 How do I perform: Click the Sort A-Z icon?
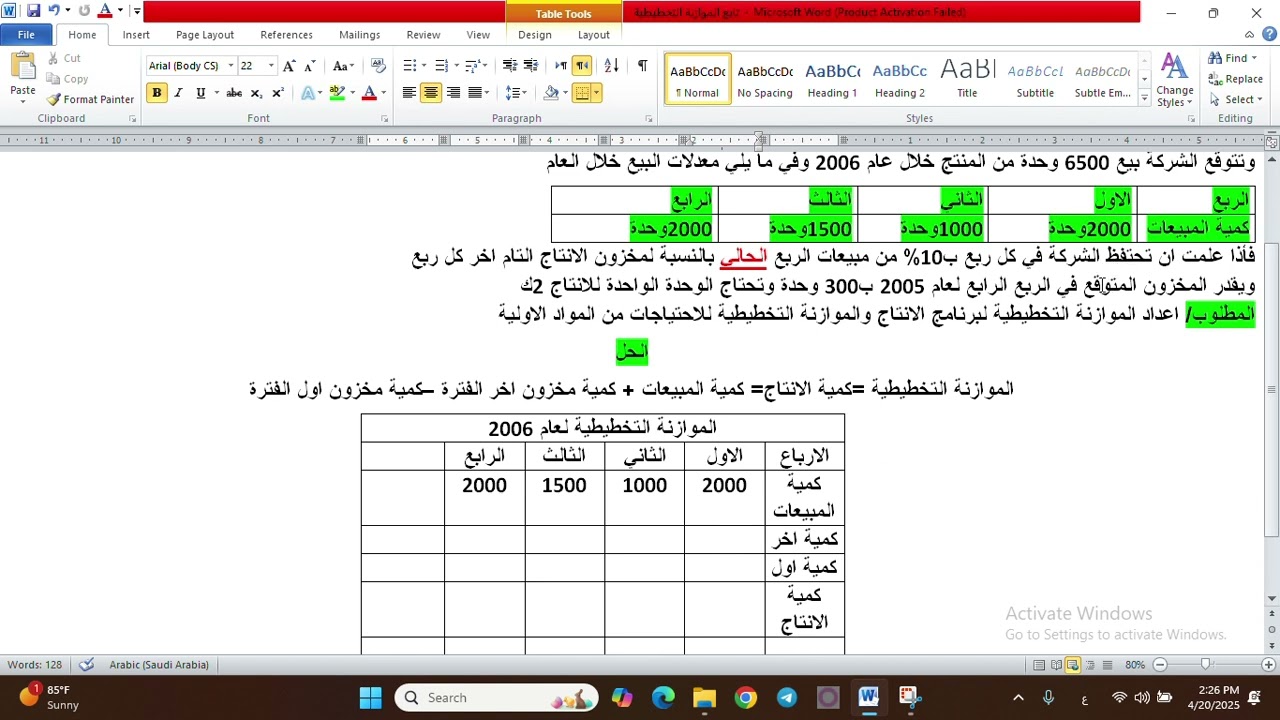point(612,66)
